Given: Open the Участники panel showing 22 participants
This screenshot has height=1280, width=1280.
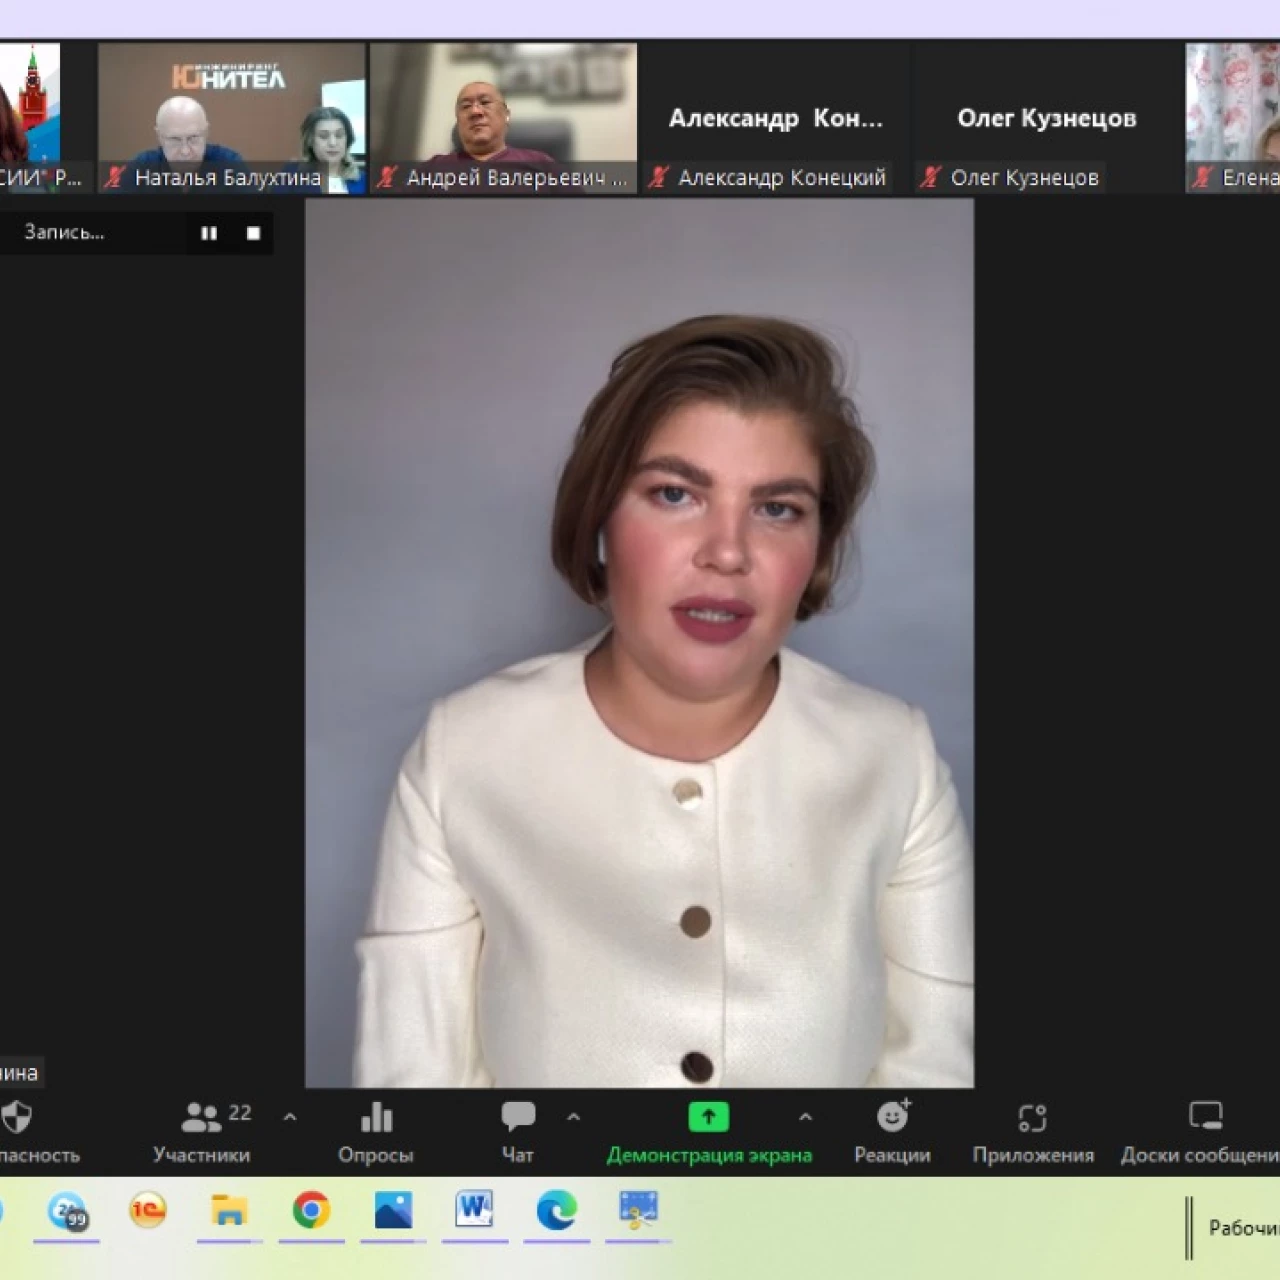Looking at the screenshot, I should 202,1133.
